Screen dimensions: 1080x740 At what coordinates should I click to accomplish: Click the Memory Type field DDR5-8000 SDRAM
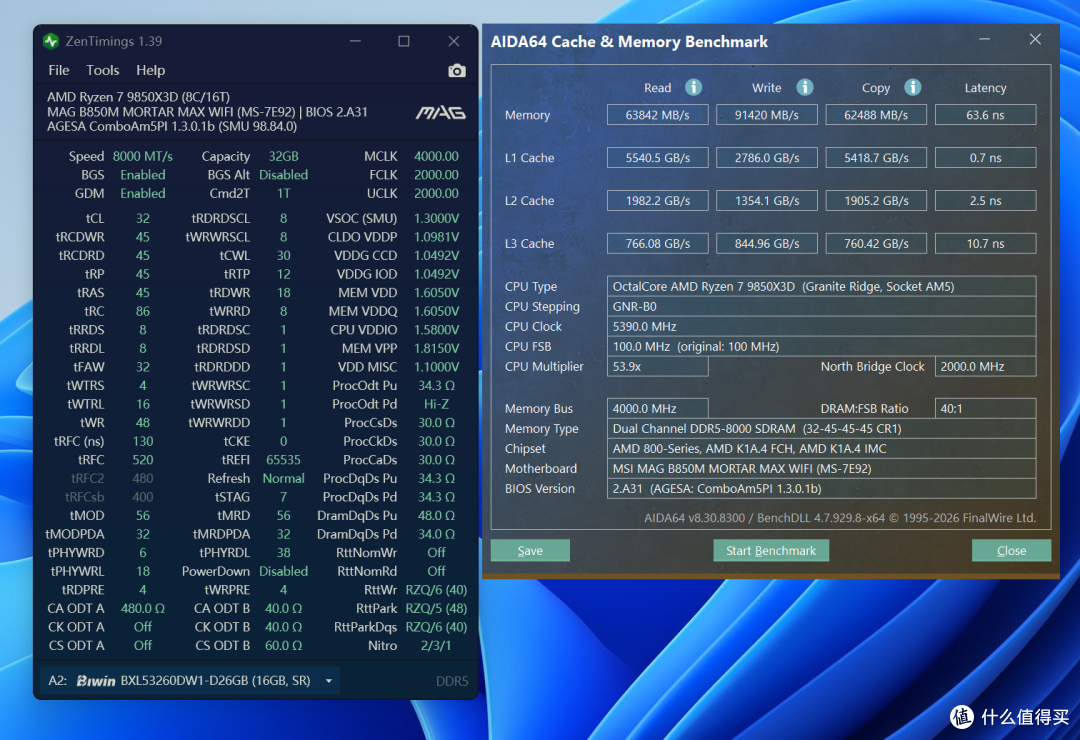pos(822,429)
